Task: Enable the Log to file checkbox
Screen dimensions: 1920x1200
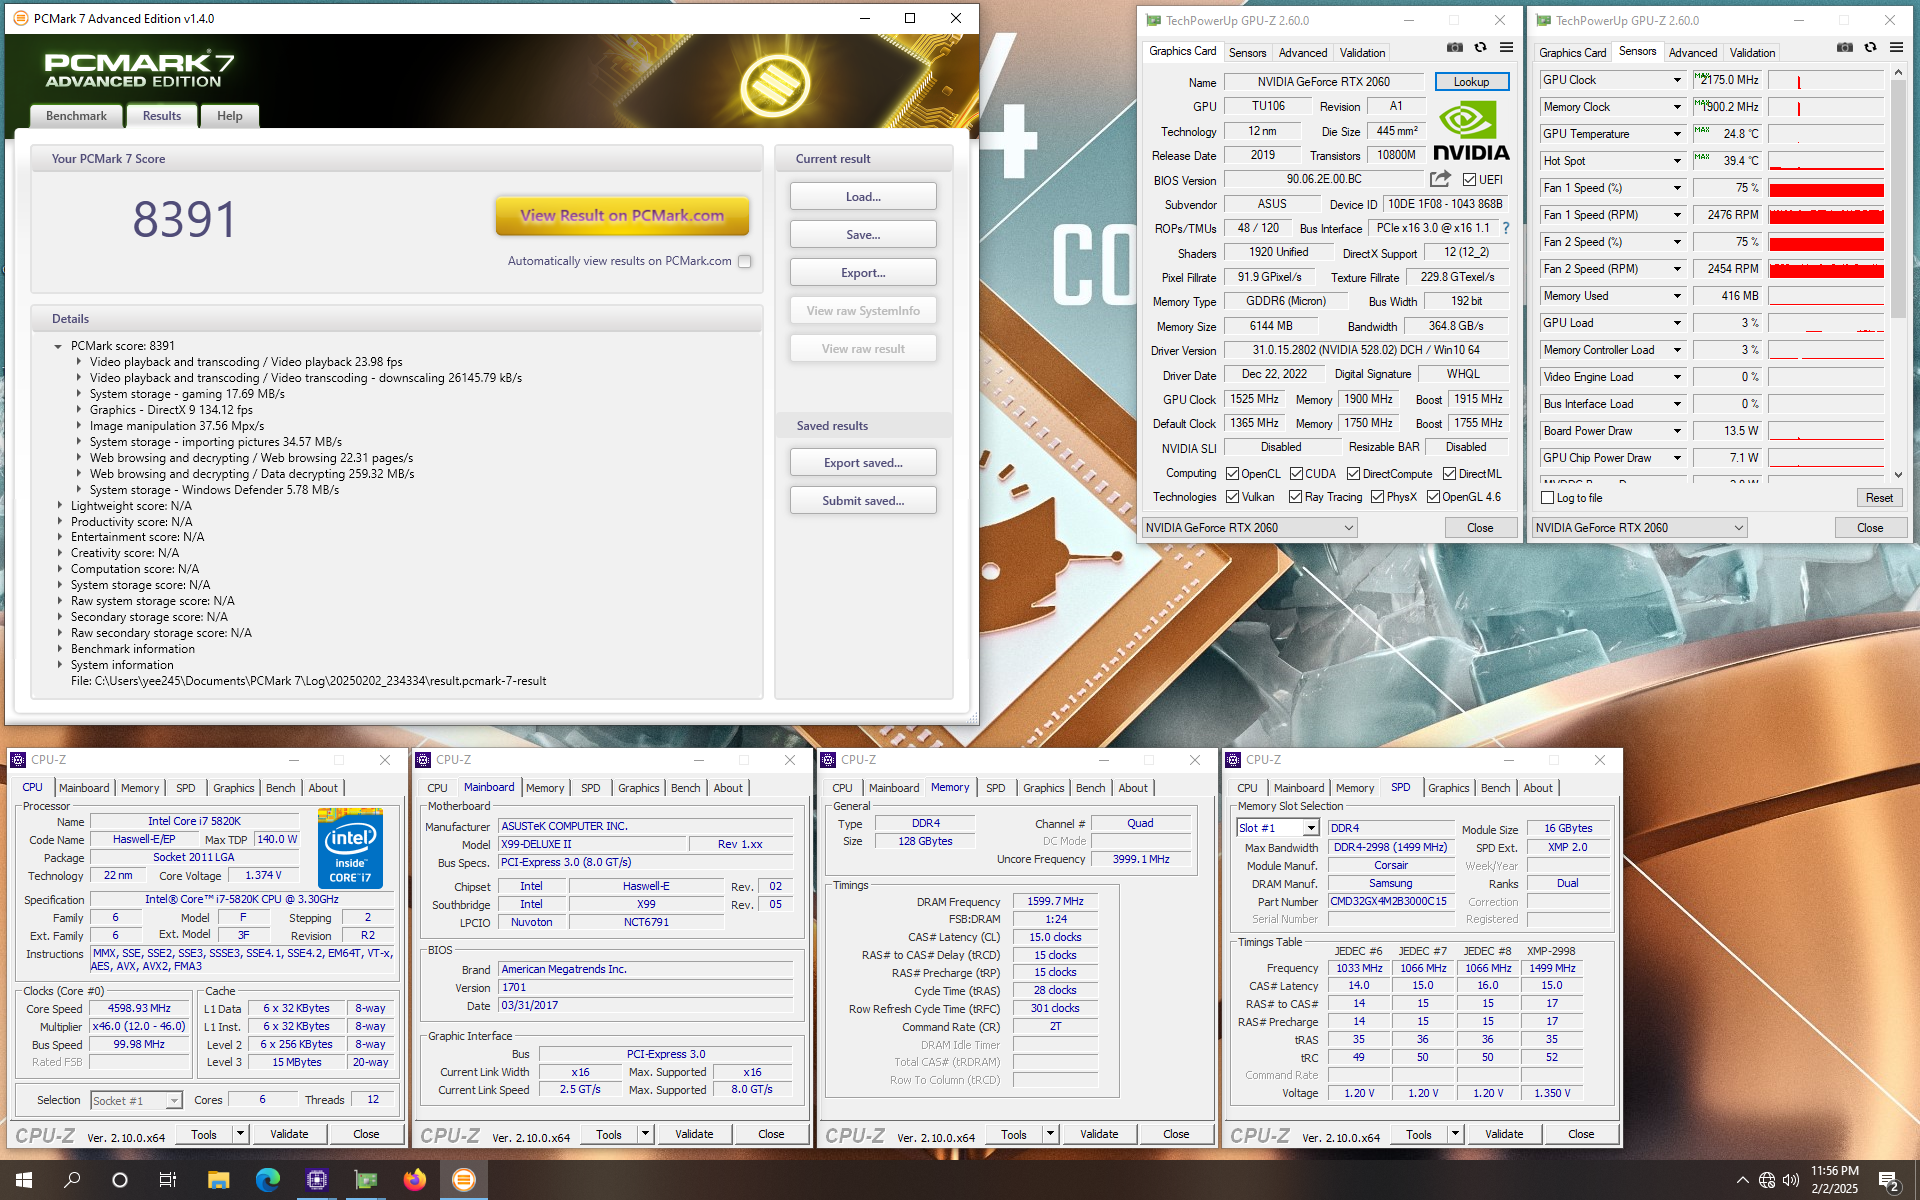Action: pyautogui.click(x=1548, y=498)
